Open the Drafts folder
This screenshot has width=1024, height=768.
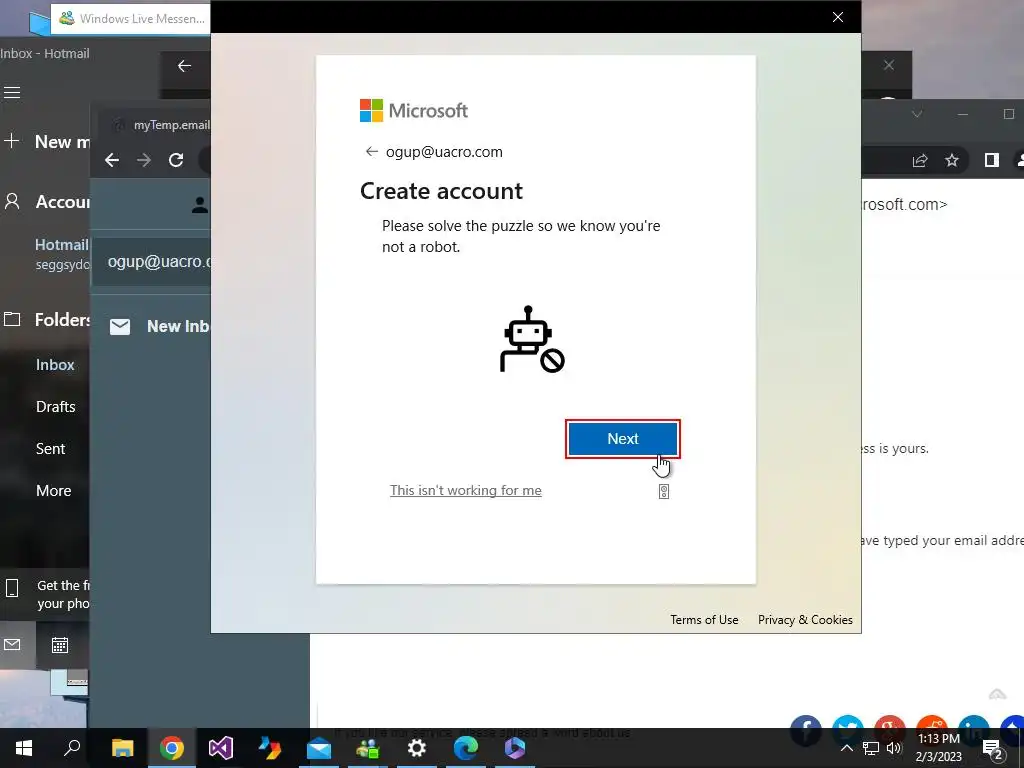click(56, 406)
